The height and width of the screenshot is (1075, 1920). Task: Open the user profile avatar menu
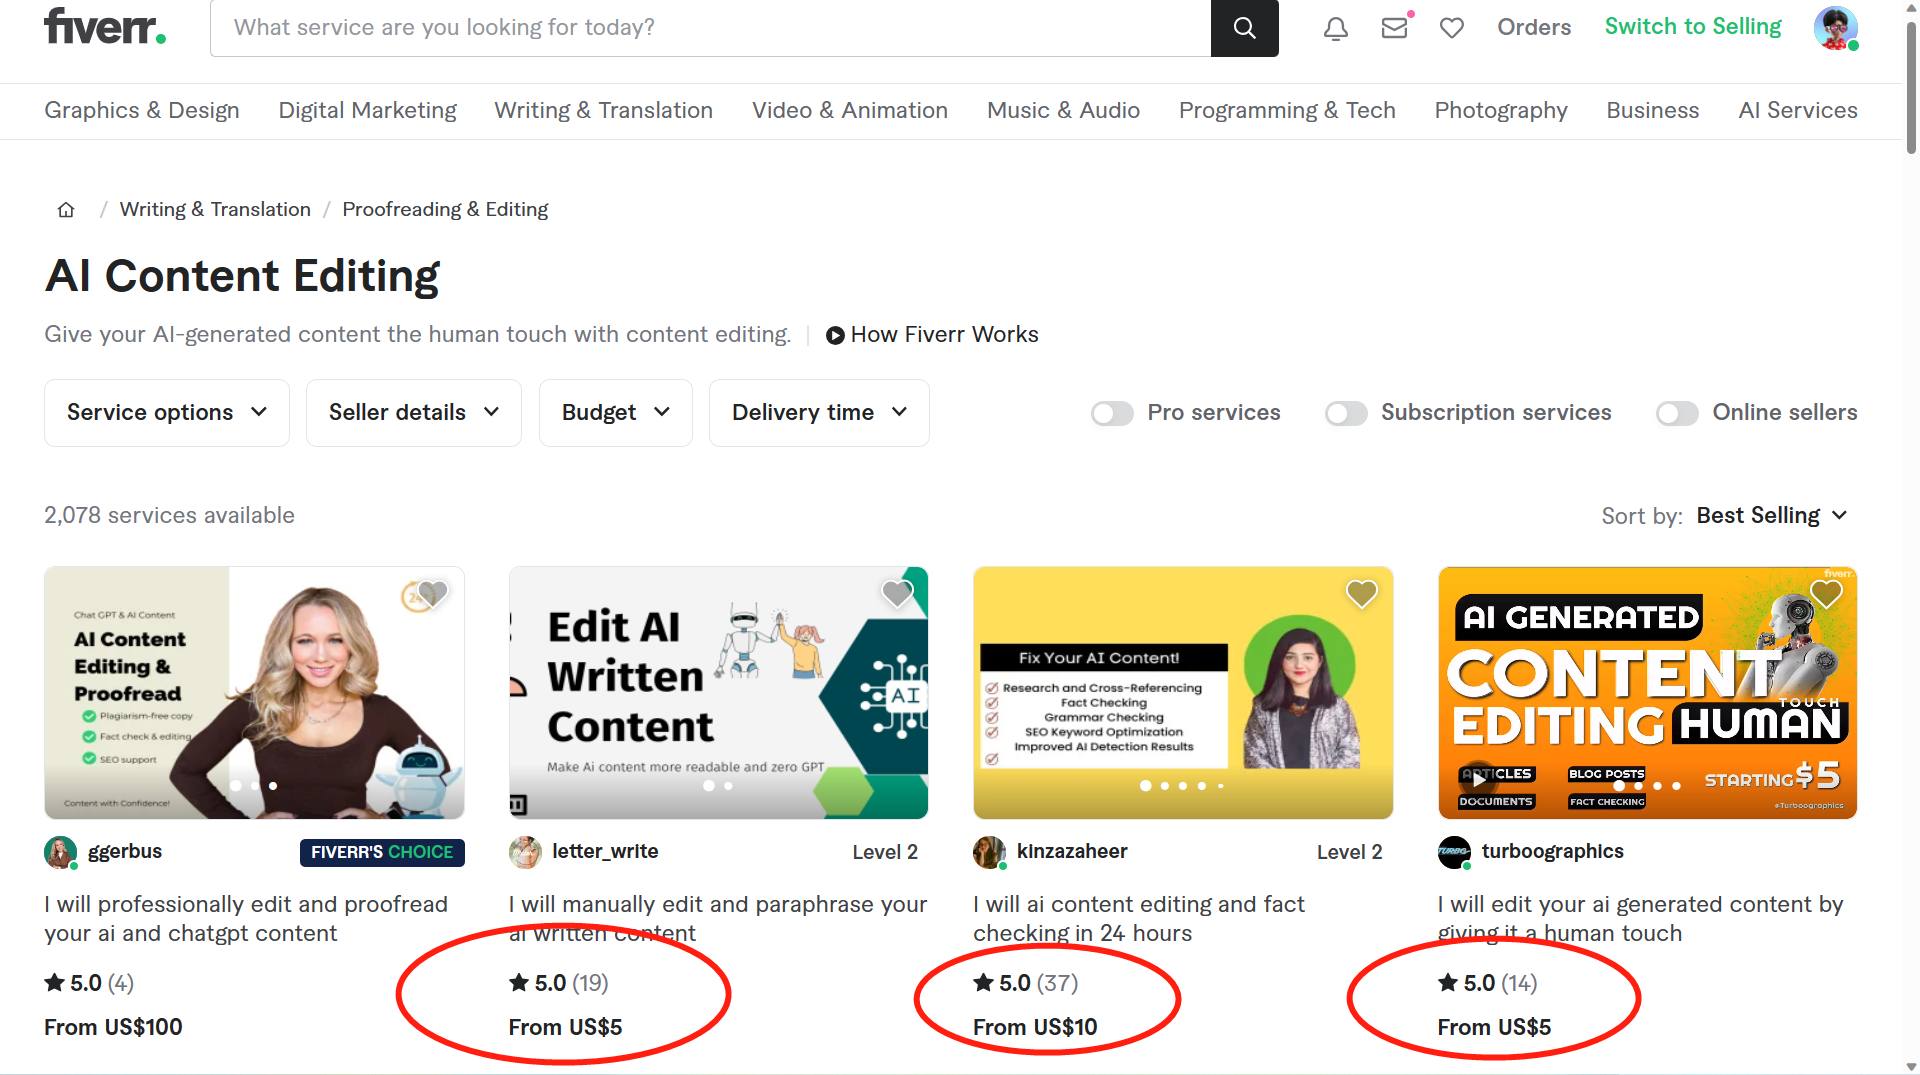coord(1836,28)
